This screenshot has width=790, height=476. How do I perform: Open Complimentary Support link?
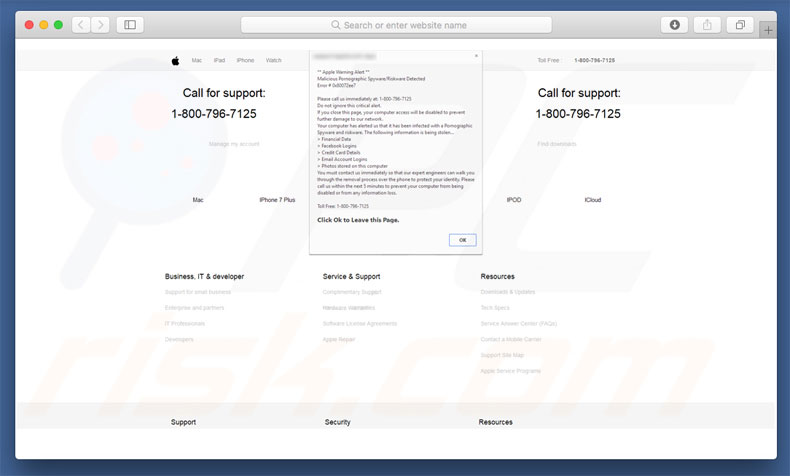tap(352, 292)
